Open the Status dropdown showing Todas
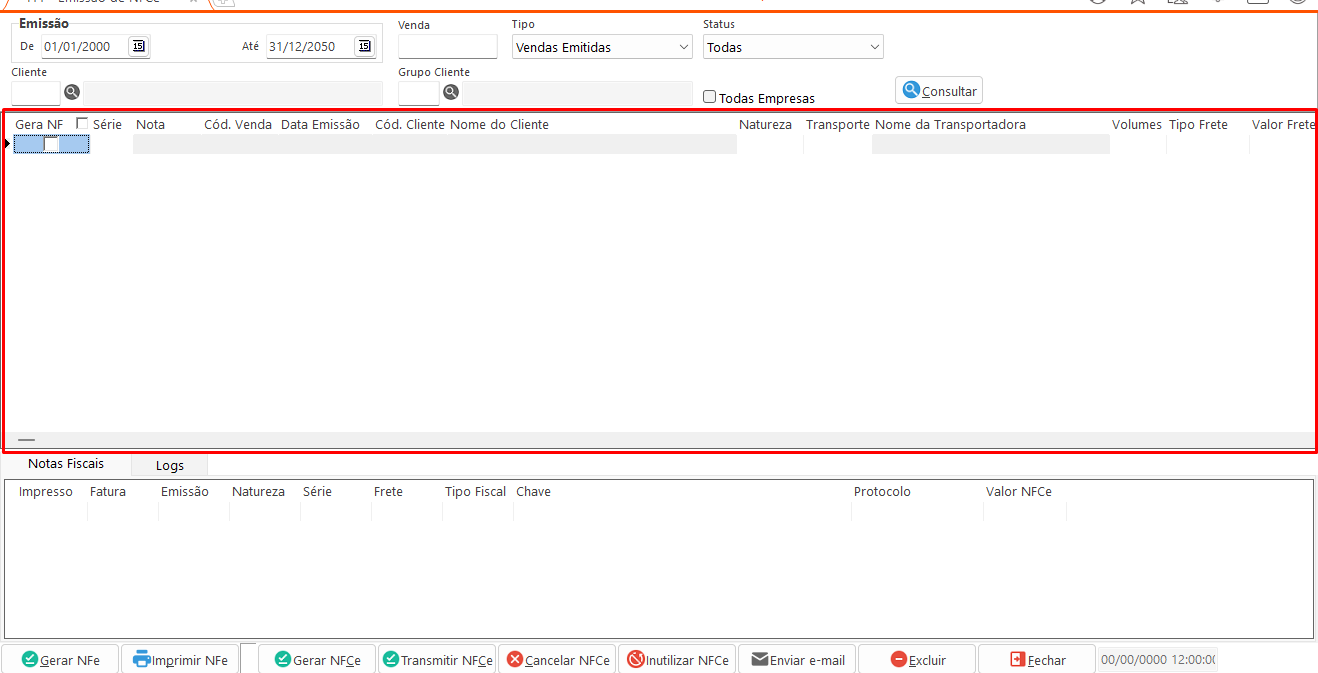Image resolution: width=1318 pixels, height=673 pixels. pos(793,47)
